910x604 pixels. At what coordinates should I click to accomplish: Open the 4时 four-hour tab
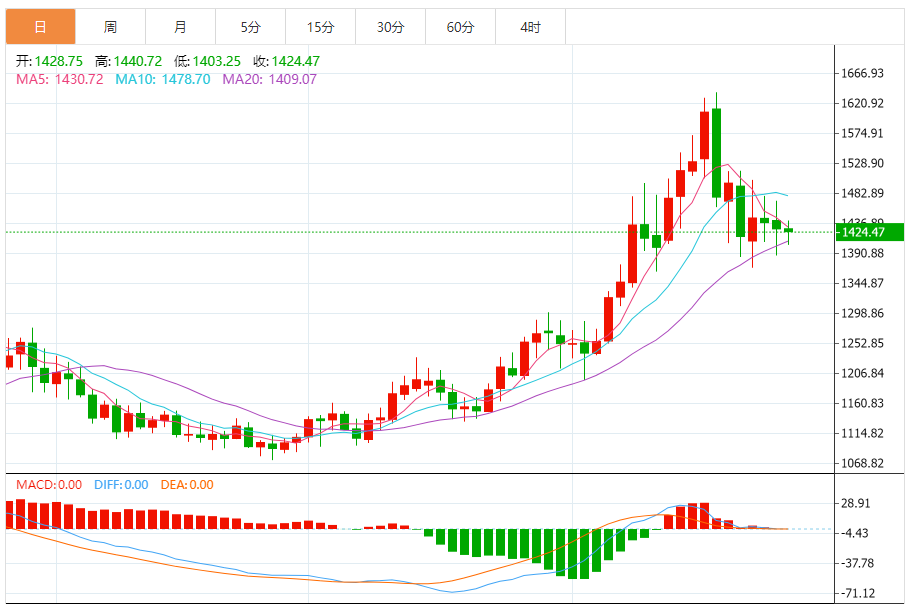[x=530, y=27]
